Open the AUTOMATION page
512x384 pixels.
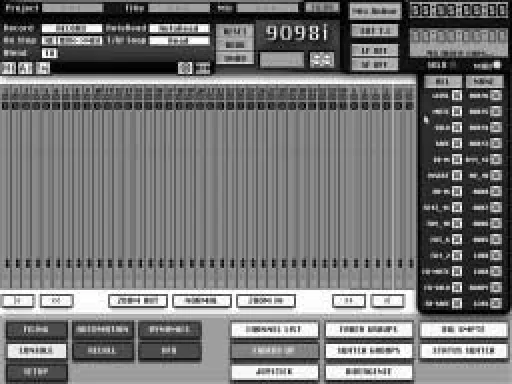[103, 330]
